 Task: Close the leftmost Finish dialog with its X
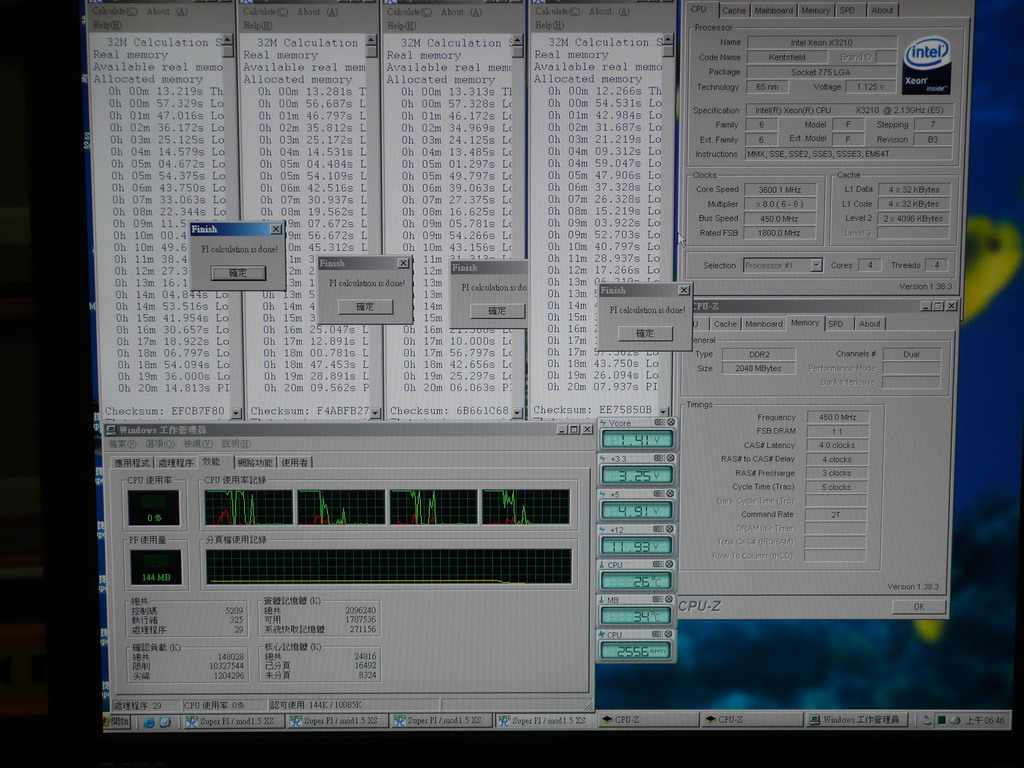point(276,229)
